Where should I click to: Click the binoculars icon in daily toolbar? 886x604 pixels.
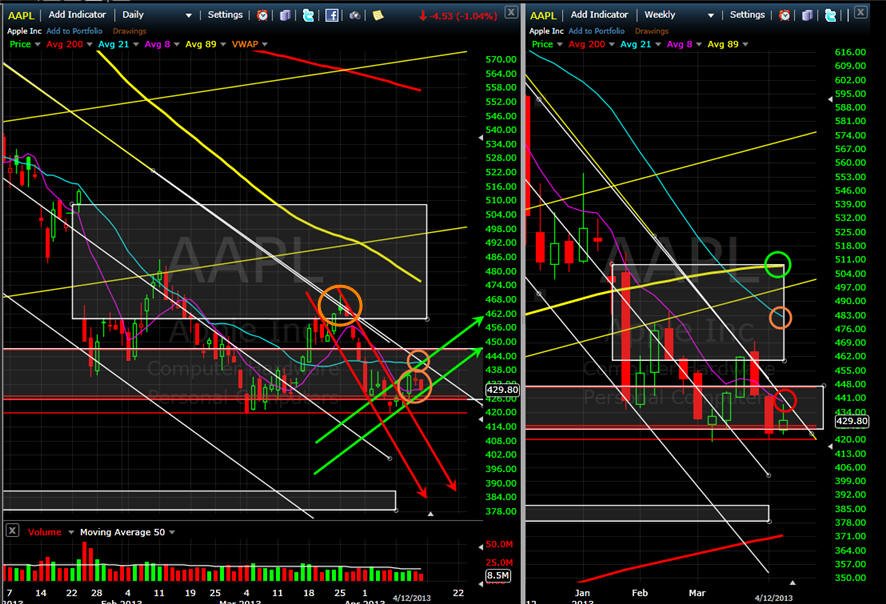click(x=355, y=15)
